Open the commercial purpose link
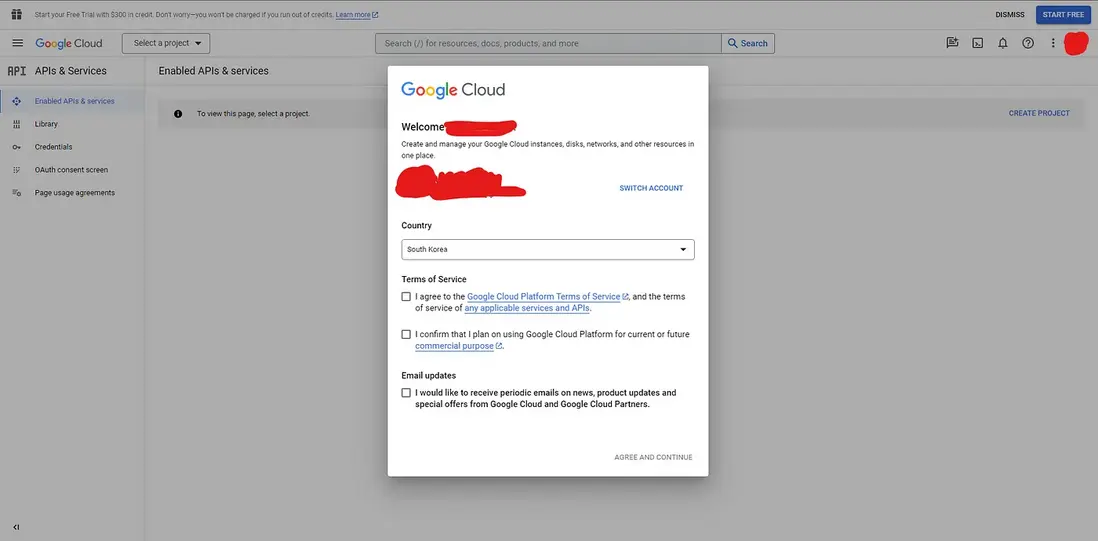The height and width of the screenshot is (541, 1098). [x=458, y=346]
